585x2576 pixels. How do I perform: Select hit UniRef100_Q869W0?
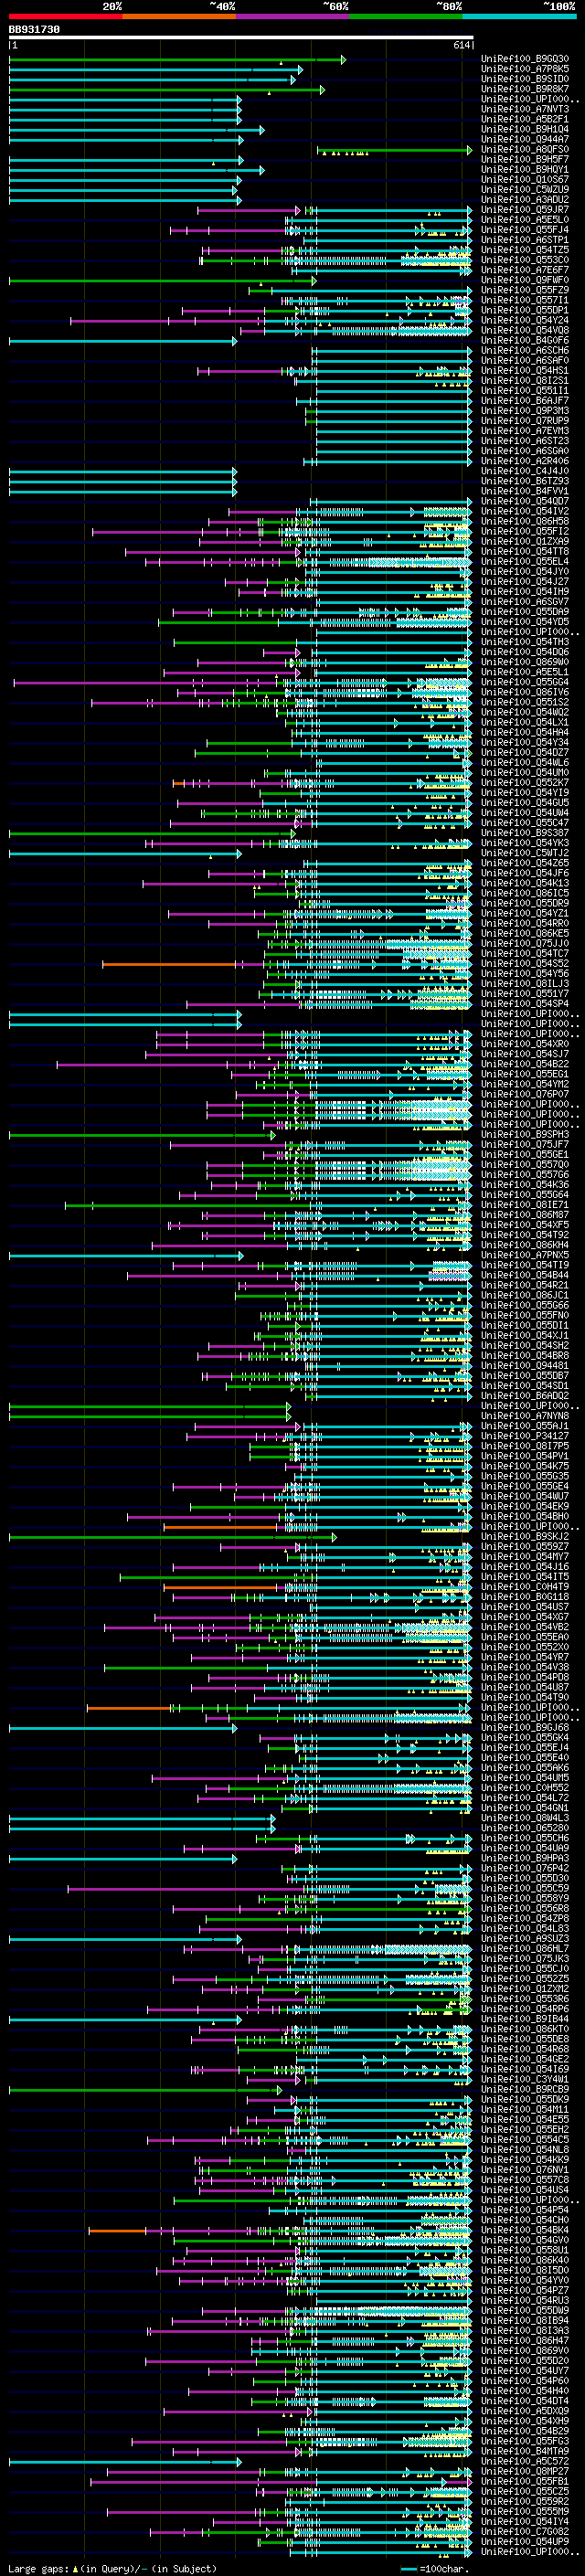525,662
